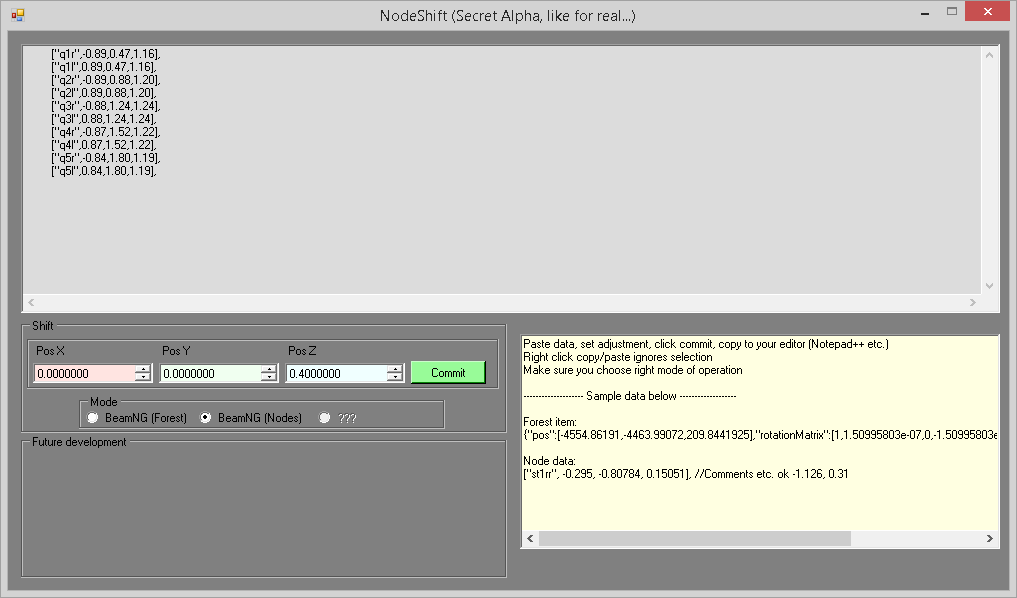
Task: Click the Pos Z input field
Action: (337, 374)
